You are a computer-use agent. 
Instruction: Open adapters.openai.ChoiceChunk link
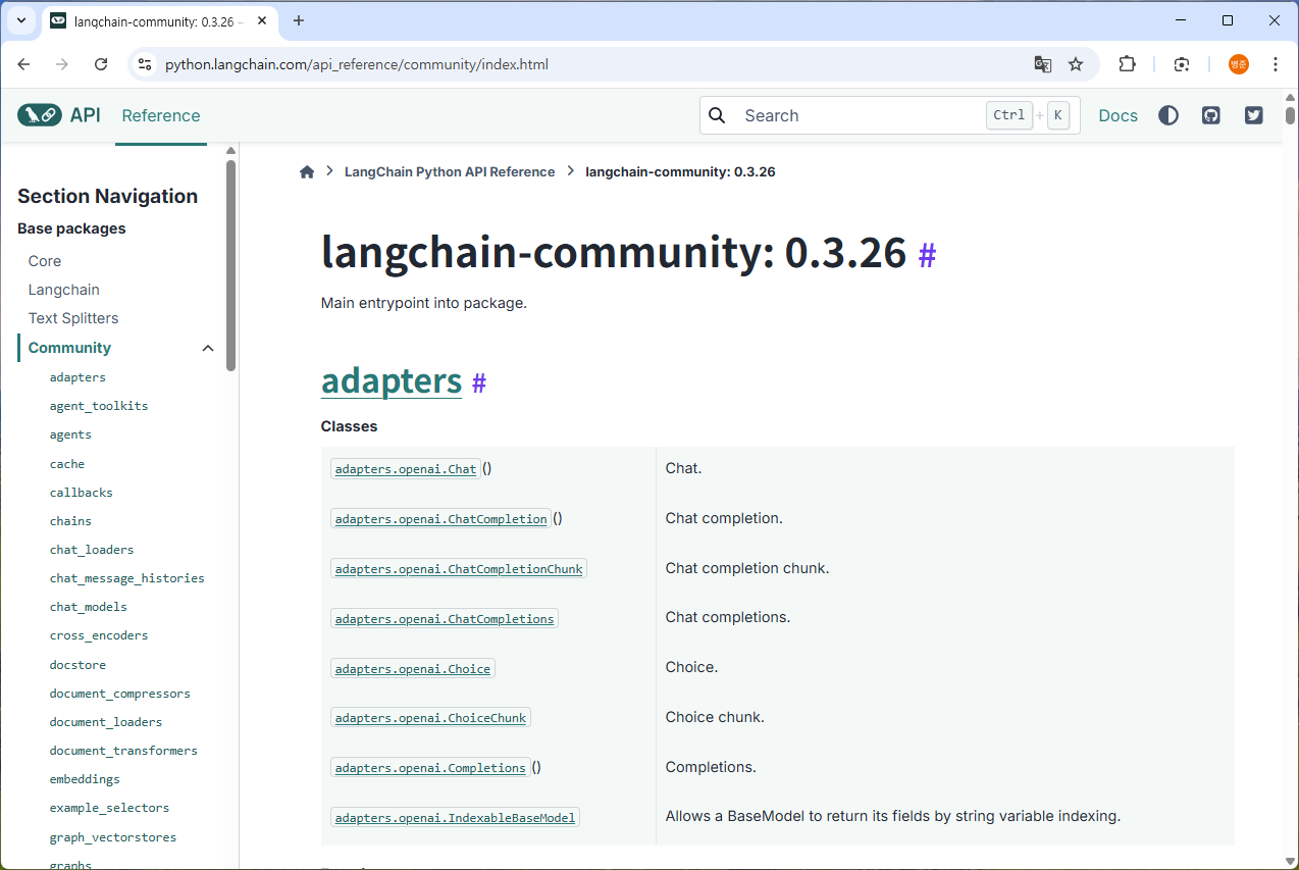point(430,718)
